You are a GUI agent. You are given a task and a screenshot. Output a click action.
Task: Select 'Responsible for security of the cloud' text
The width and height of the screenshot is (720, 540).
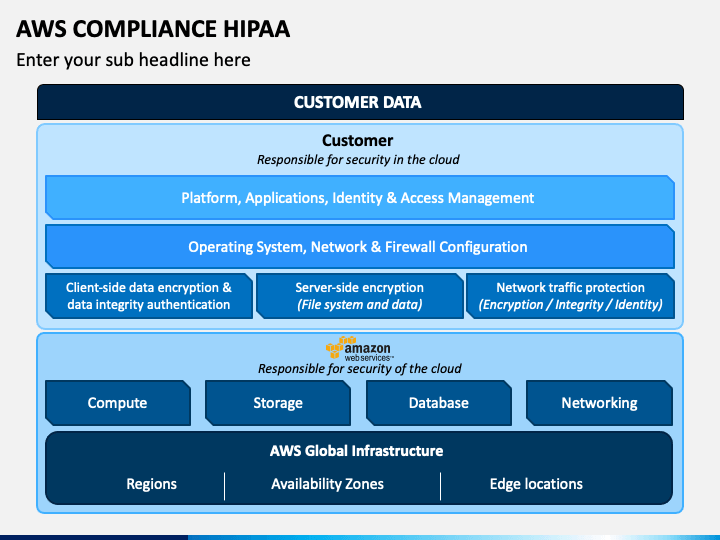(360, 369)
